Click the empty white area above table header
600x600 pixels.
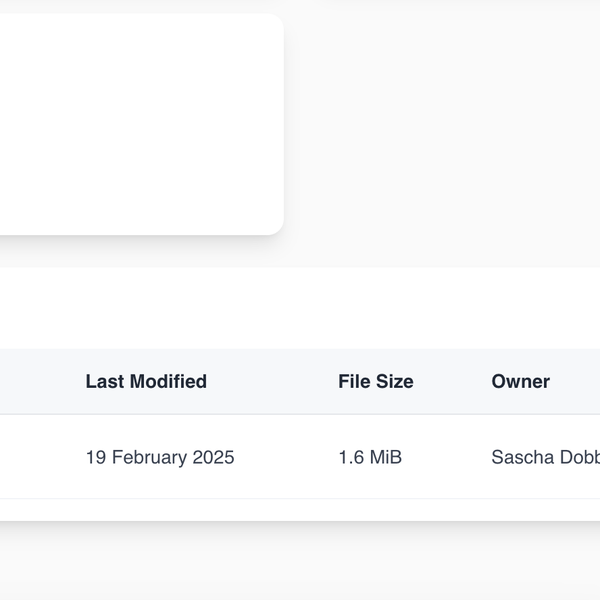[x=300, y=308]
